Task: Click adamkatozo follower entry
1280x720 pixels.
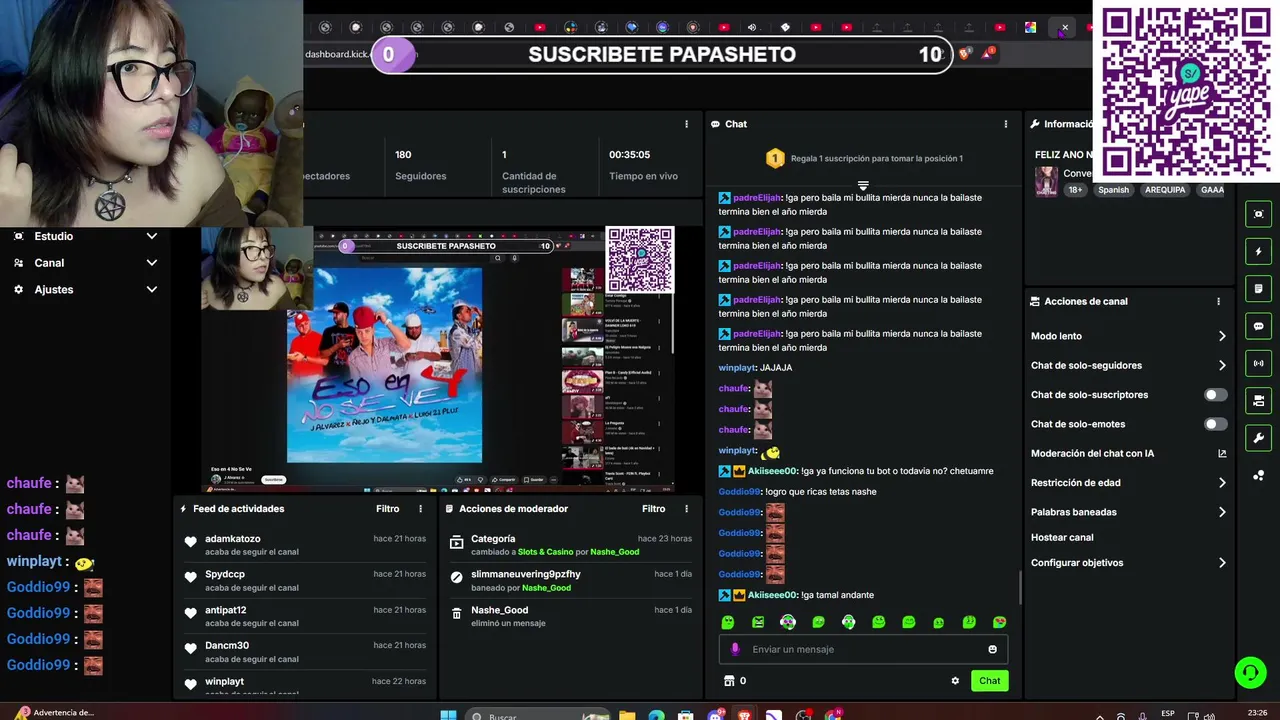Action: (x=304, y=545)
